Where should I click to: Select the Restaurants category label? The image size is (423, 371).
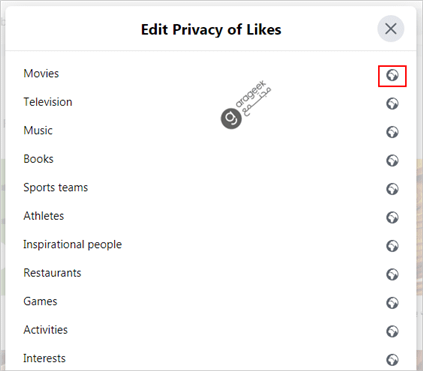click(x=52, y=273)
